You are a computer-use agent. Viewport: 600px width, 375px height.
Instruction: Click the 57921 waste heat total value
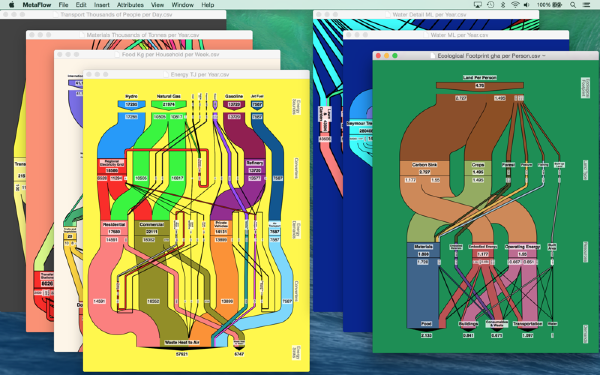[182, 354]
